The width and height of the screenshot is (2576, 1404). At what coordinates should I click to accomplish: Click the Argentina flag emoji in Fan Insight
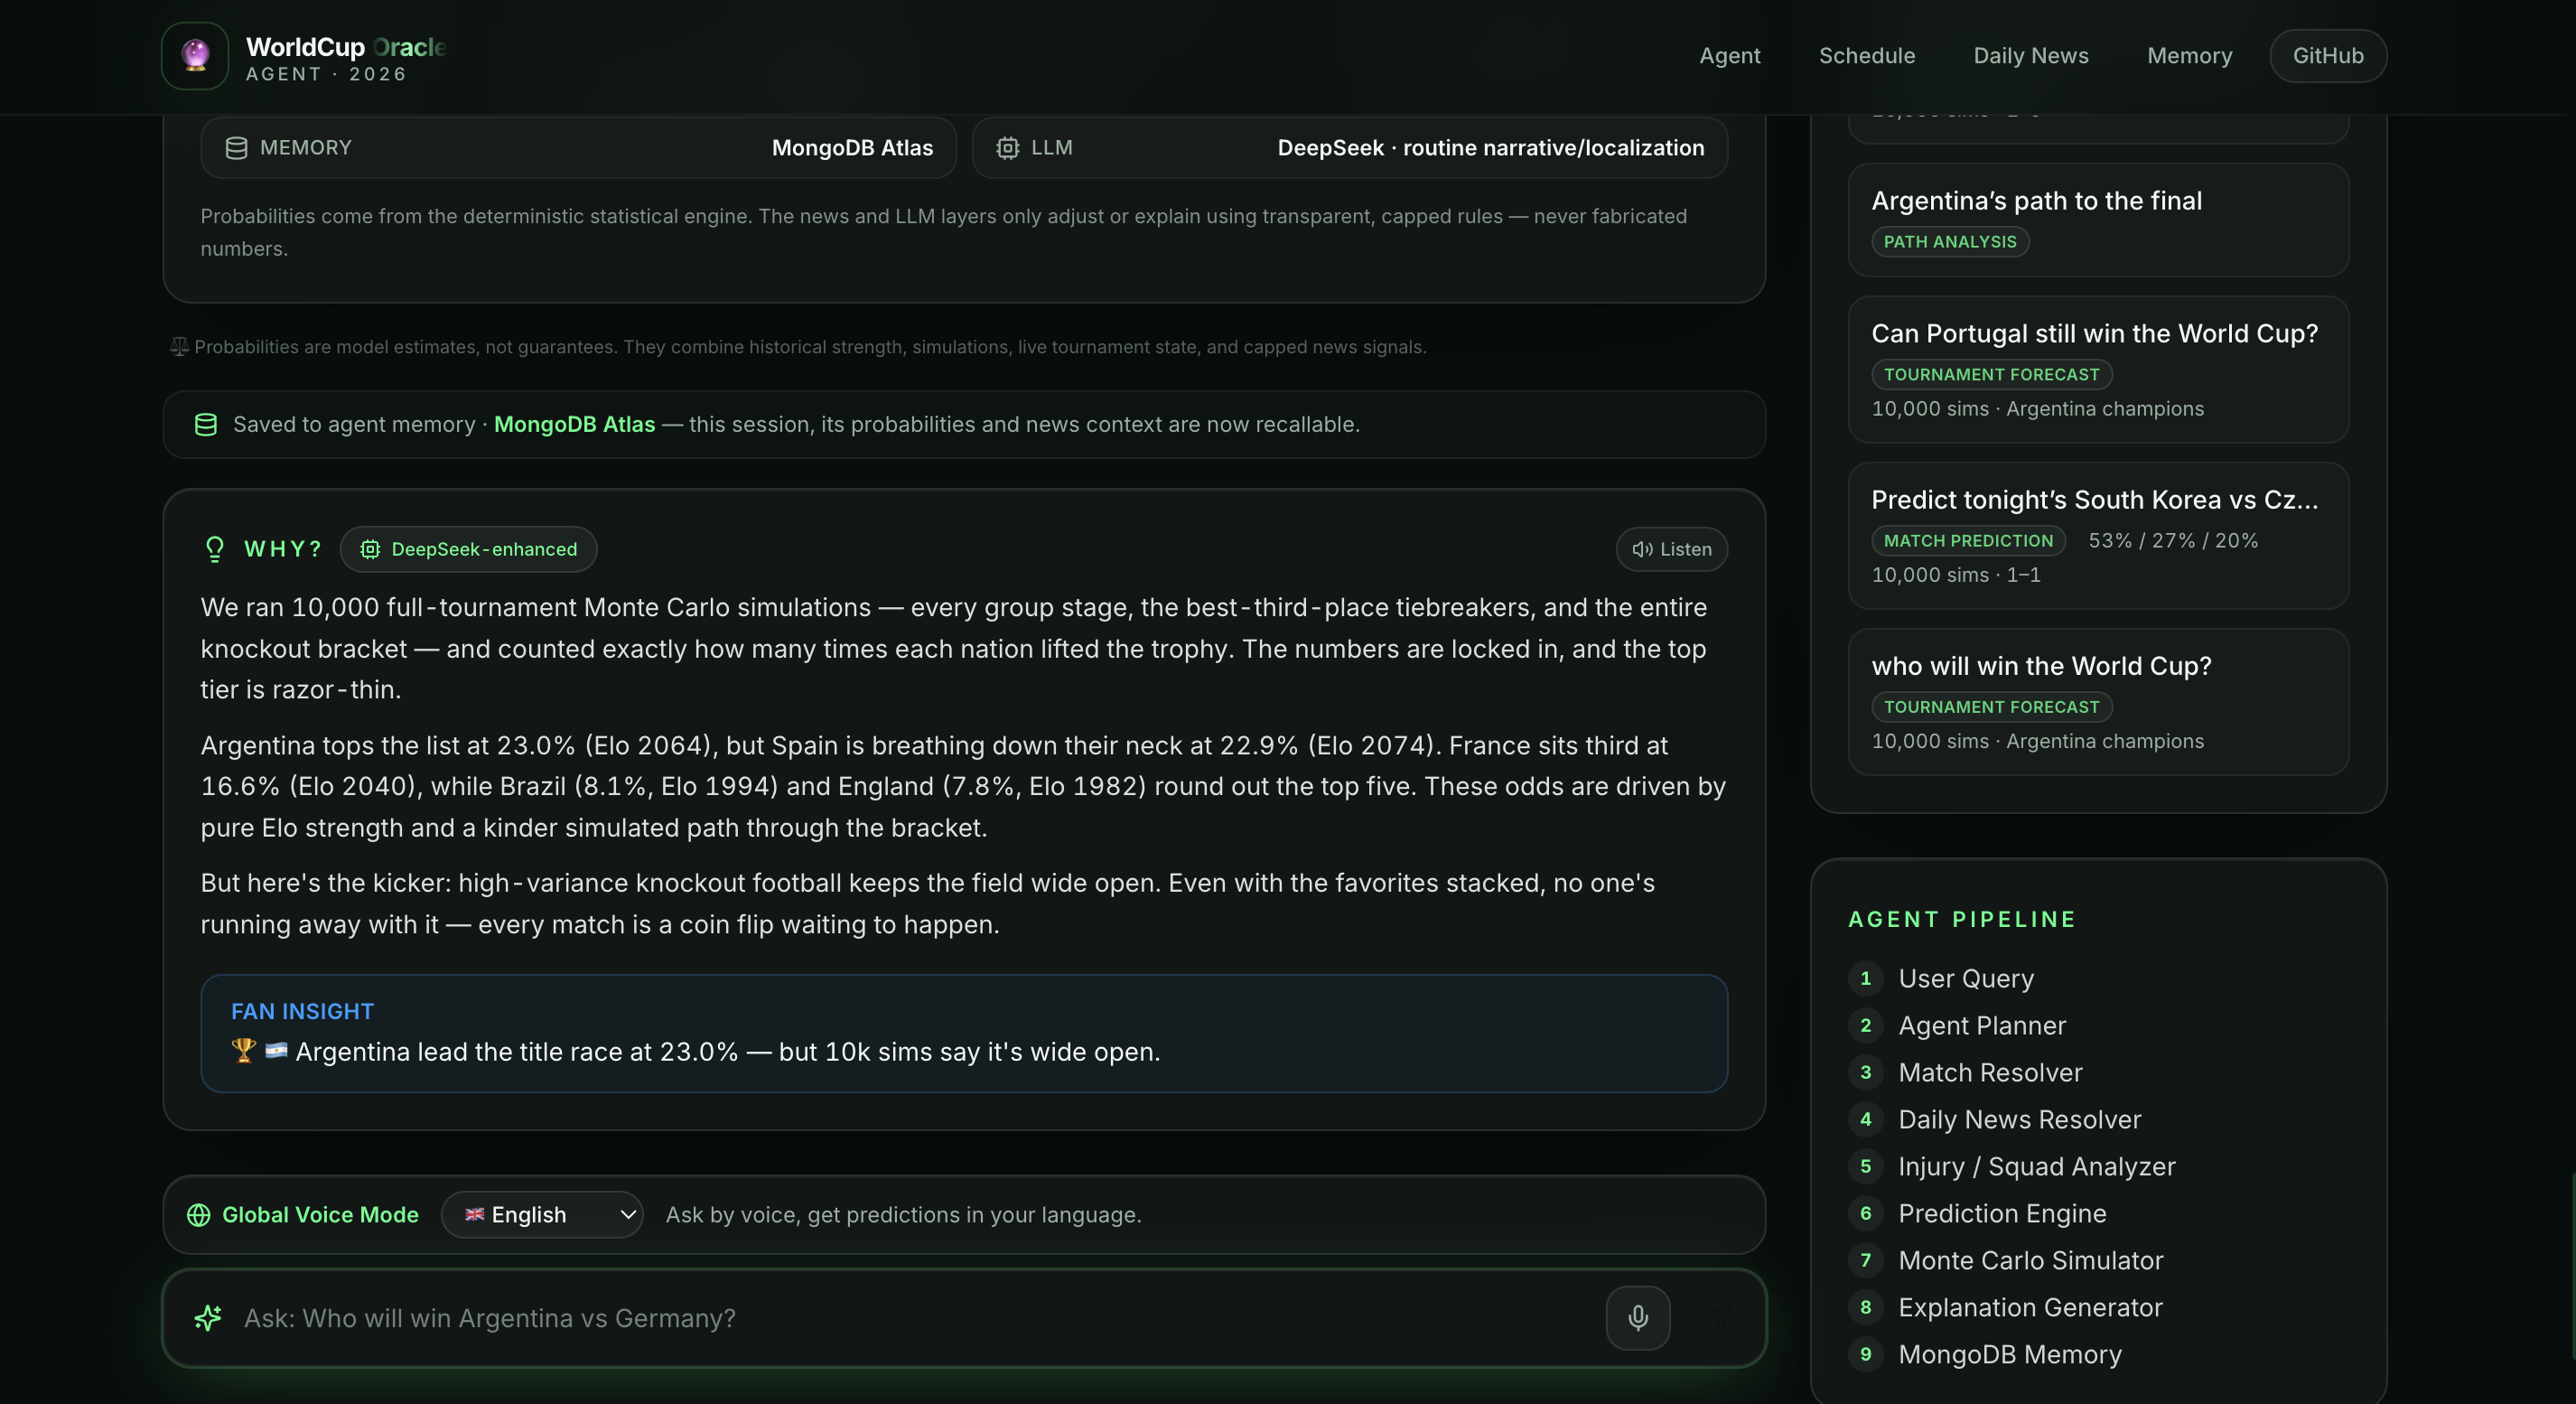click(276, 1050)
